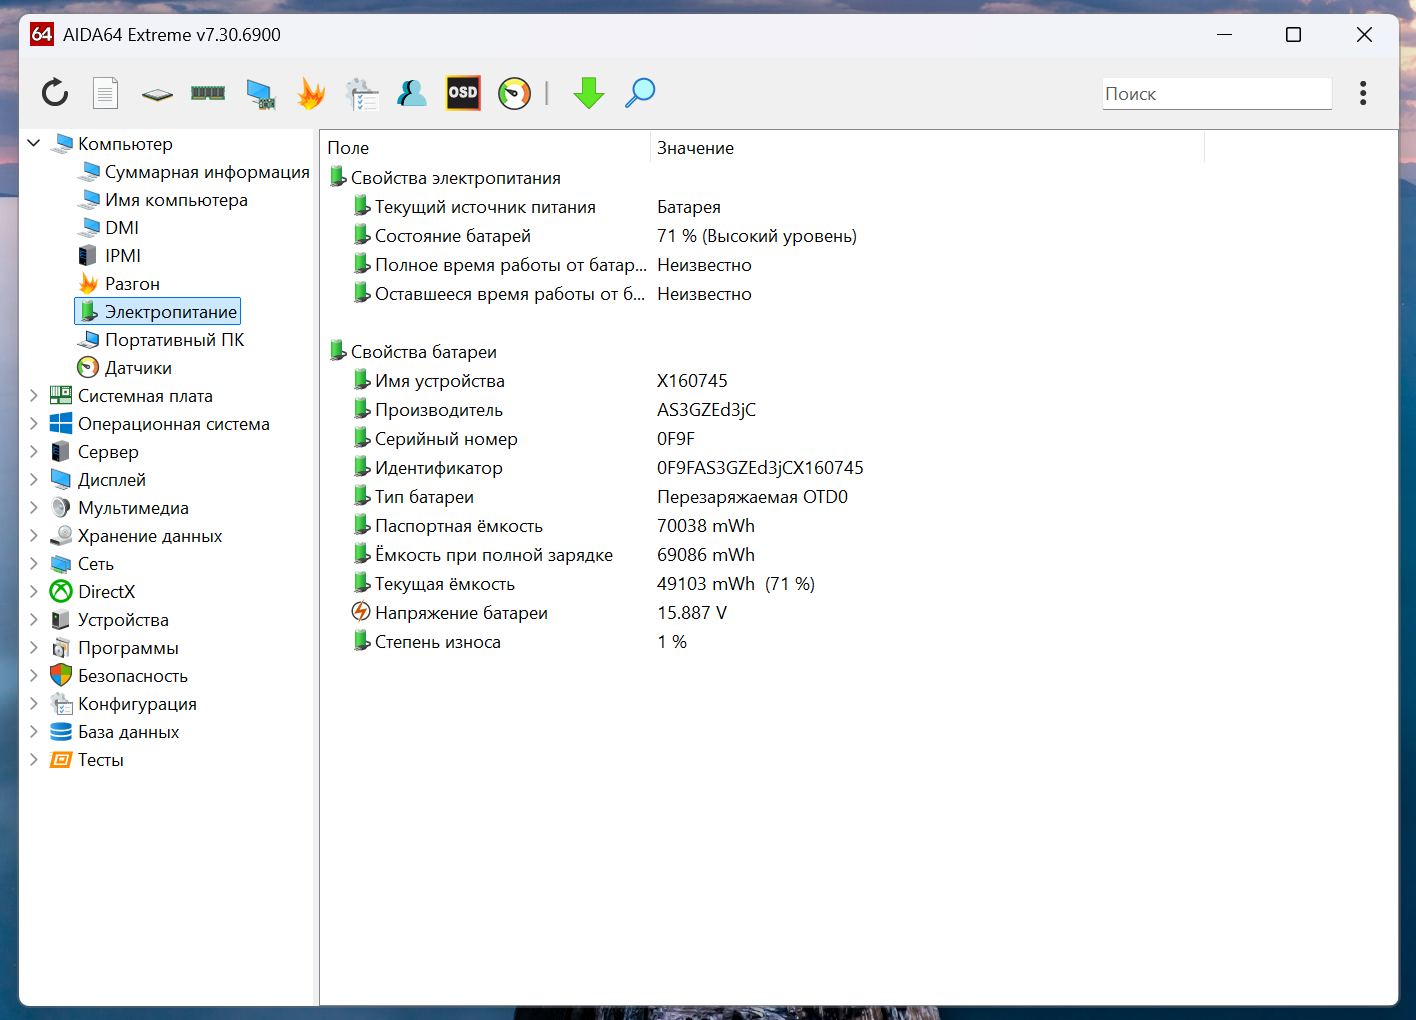This screenshot has height=1020, width=1416.
Task: Open the memory module toolbar icon
Action: [208, 93]
